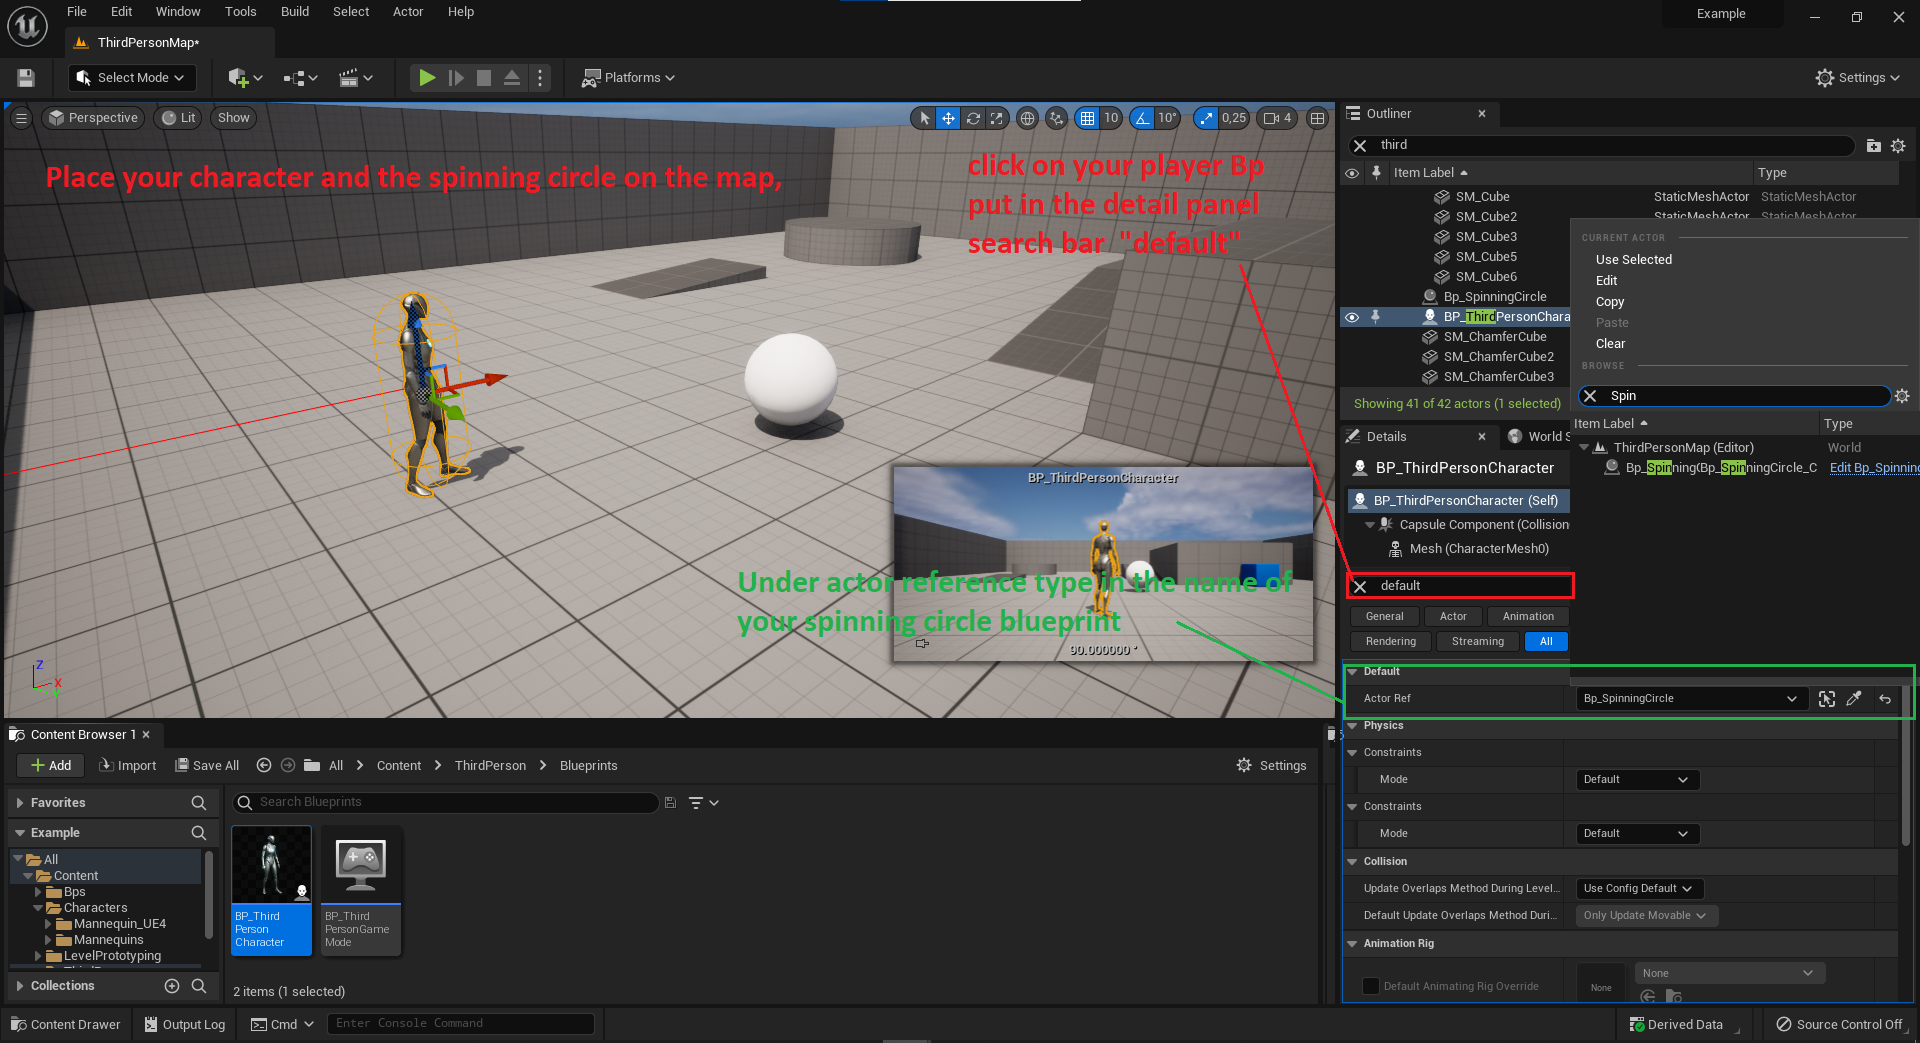Activate the translate move gizmo tool
This screenshot has height=1043, width=1920.
(948, 118)
